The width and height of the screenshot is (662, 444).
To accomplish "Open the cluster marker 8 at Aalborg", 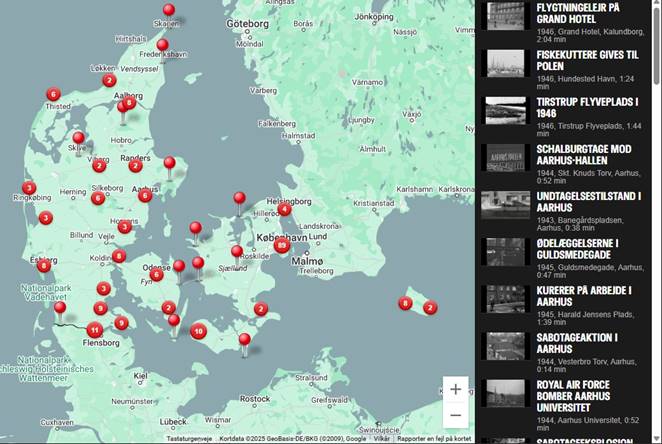I will coord(129,103).
